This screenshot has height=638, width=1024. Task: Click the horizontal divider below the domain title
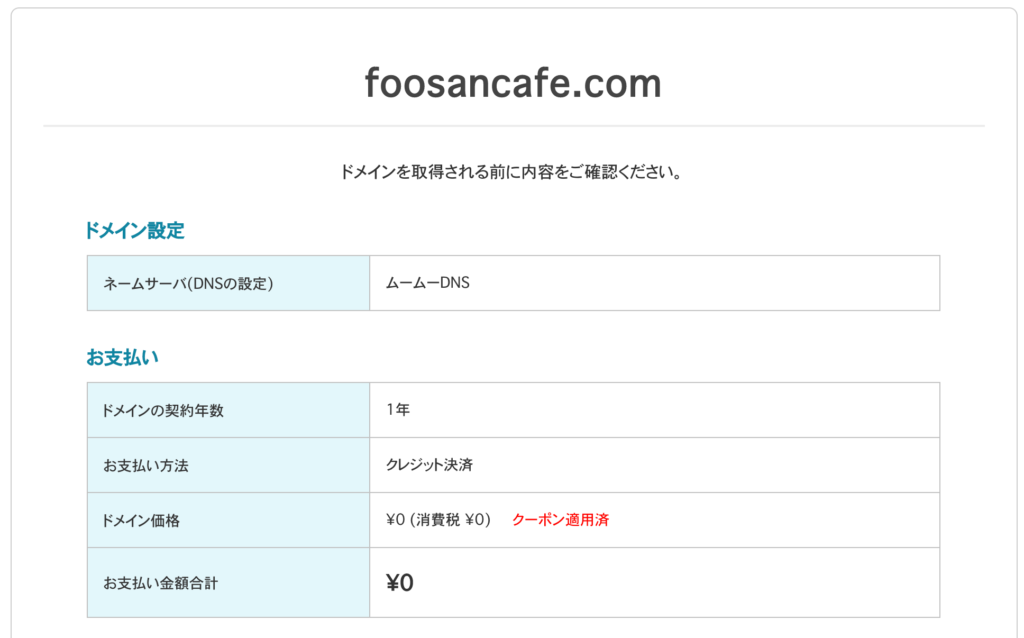coord(513,126)
